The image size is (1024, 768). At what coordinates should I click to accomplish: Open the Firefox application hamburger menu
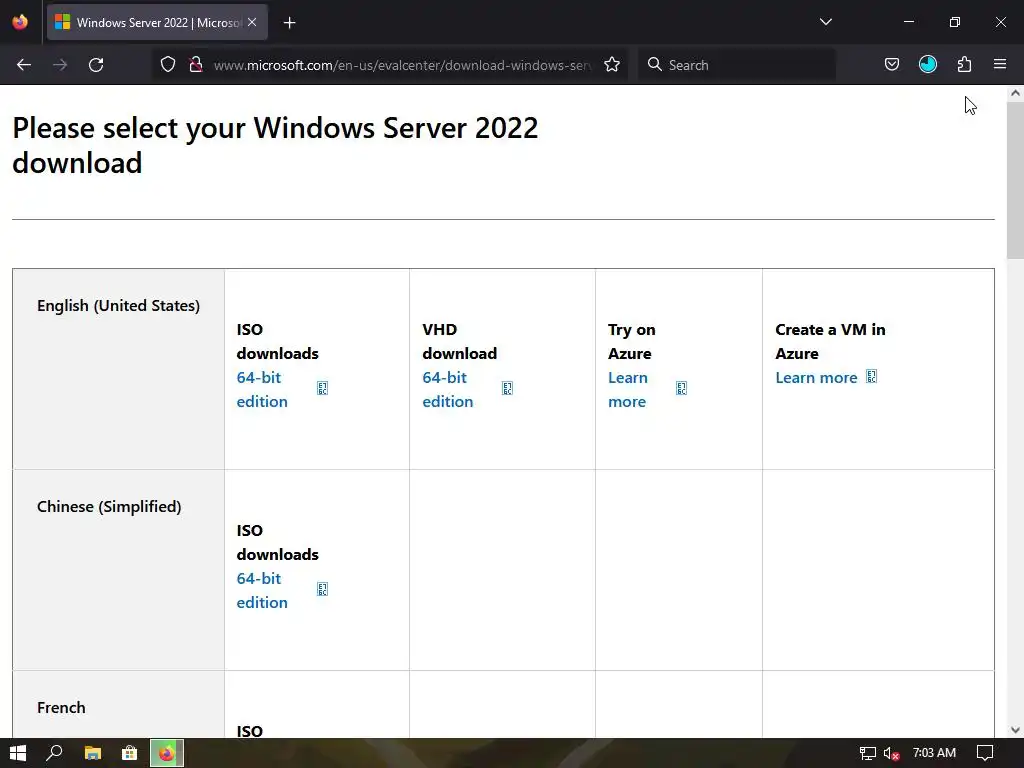point(1000,64)
